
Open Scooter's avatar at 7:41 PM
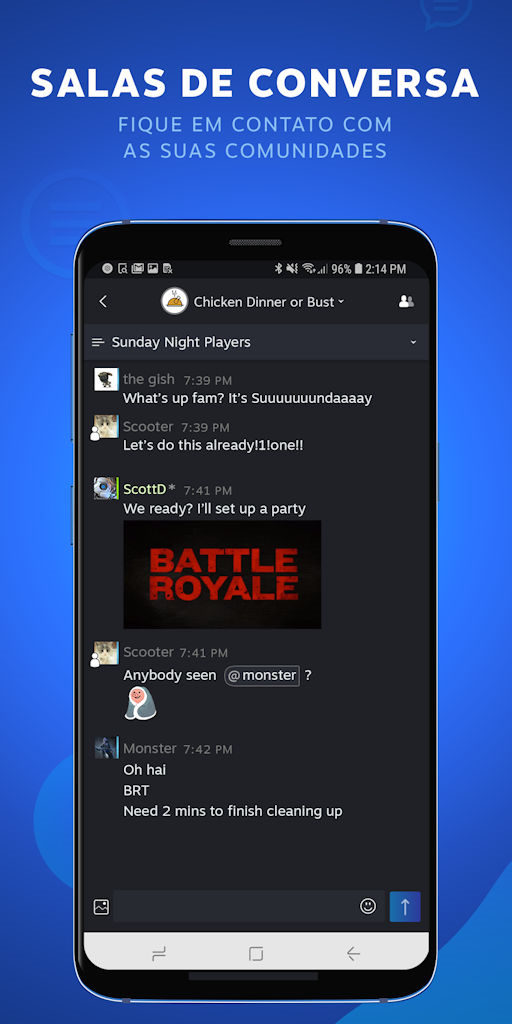(x=104, y=653)
